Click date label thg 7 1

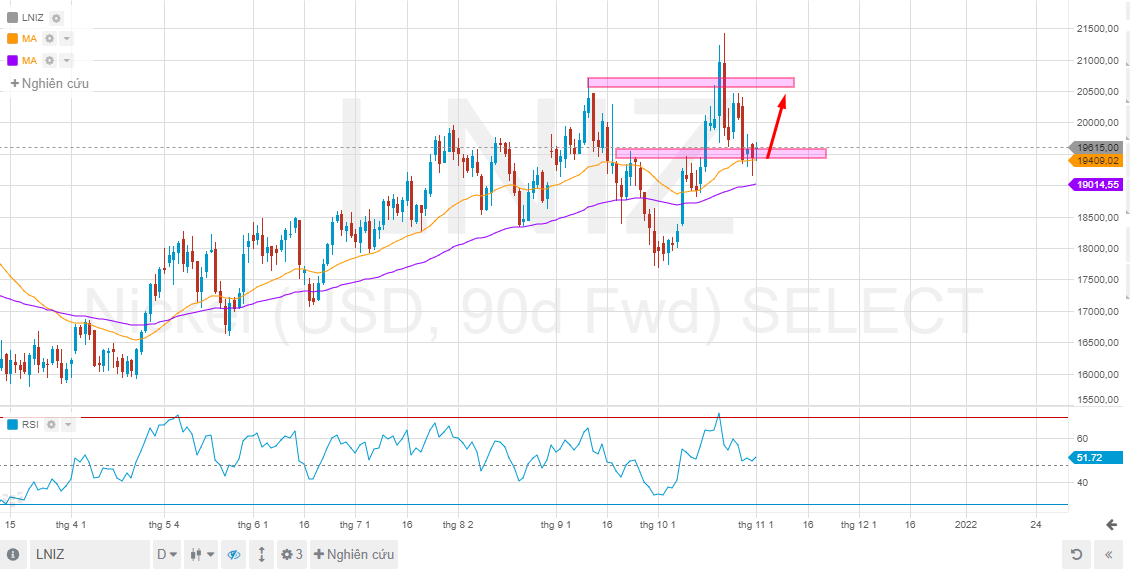(x=355, y=524)
